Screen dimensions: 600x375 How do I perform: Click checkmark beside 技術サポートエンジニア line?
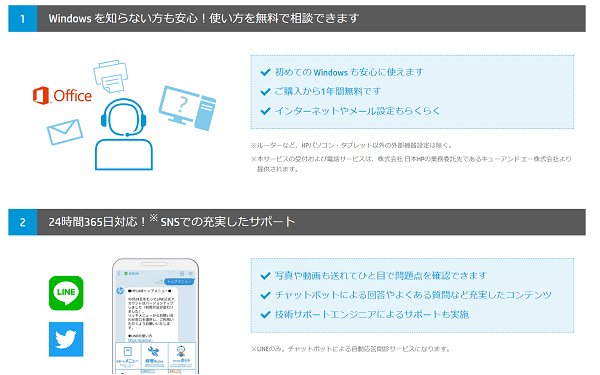pos(265,315)
